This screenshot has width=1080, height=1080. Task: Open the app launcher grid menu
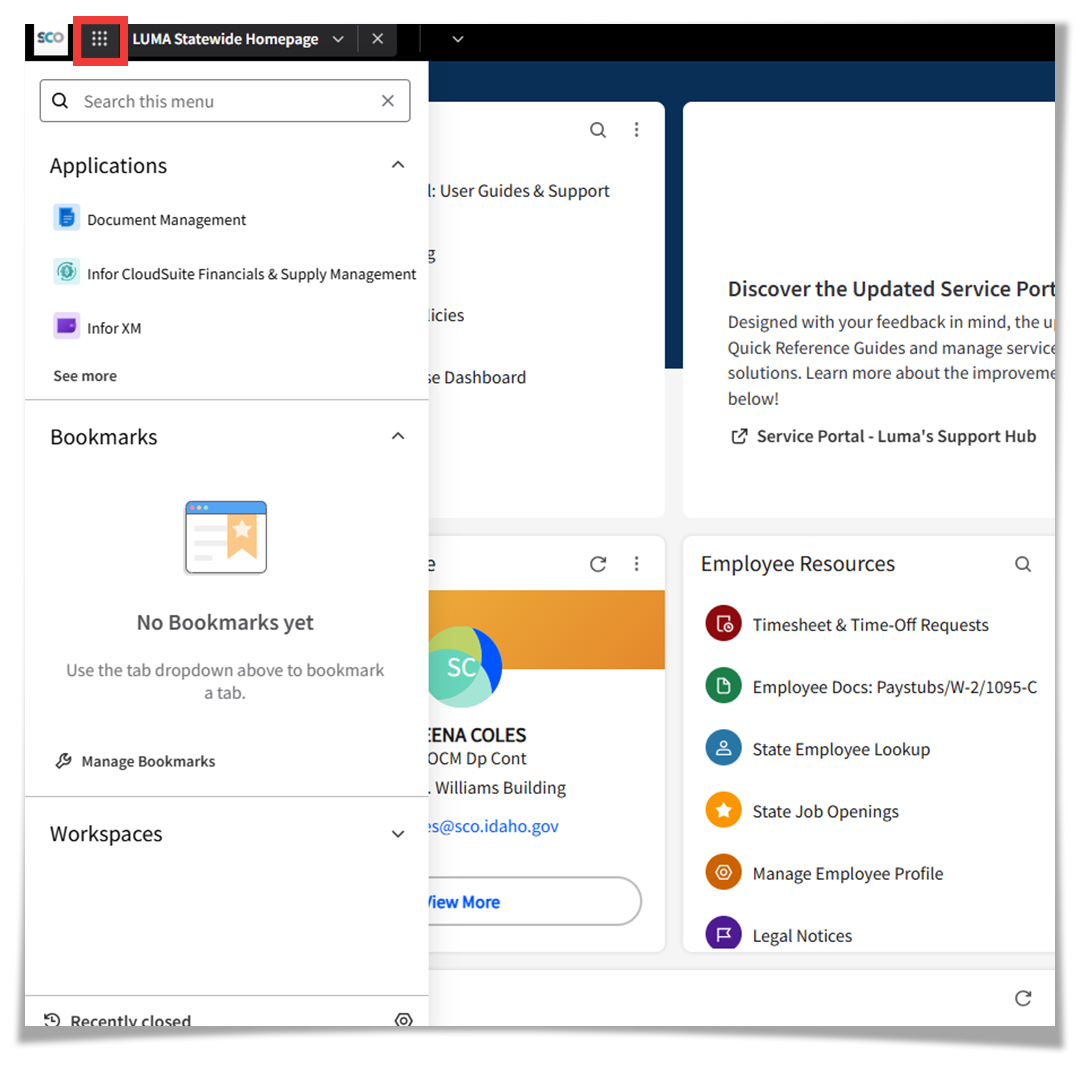[x=100, y=39]
